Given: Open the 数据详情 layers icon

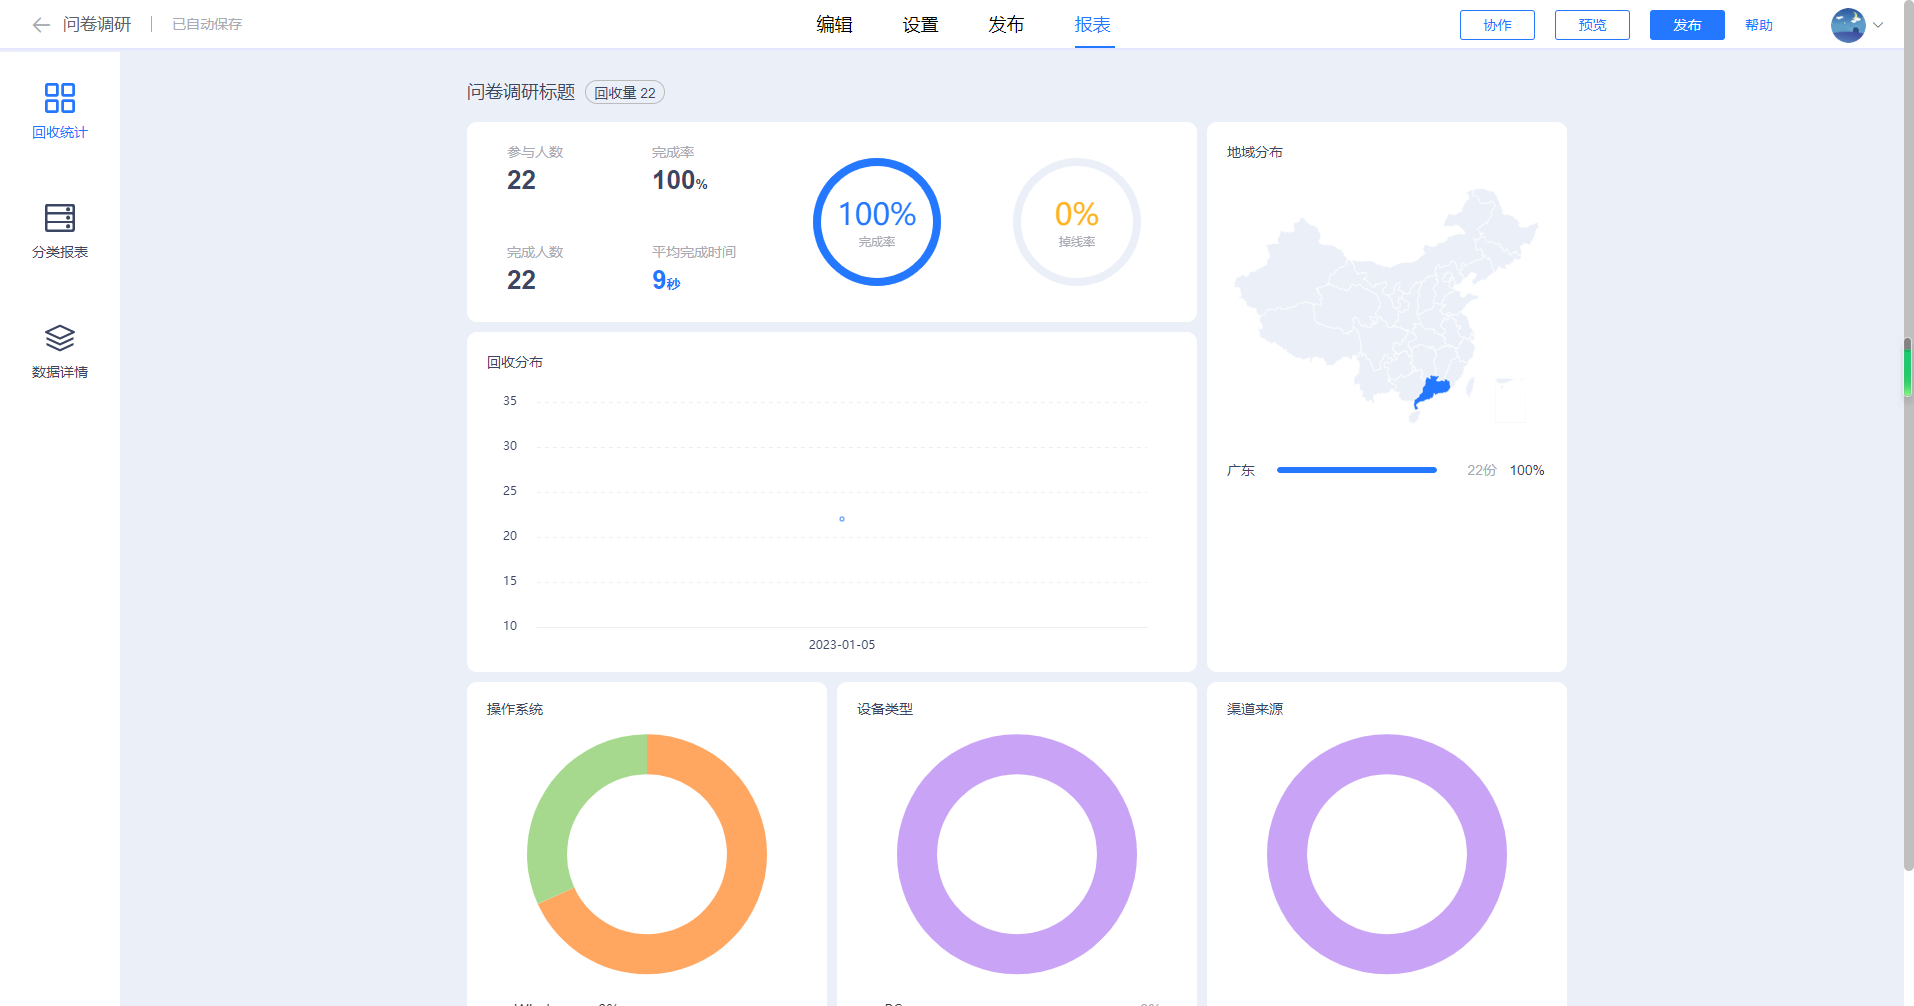Looking at the screenshot, I should coord(60,338).
